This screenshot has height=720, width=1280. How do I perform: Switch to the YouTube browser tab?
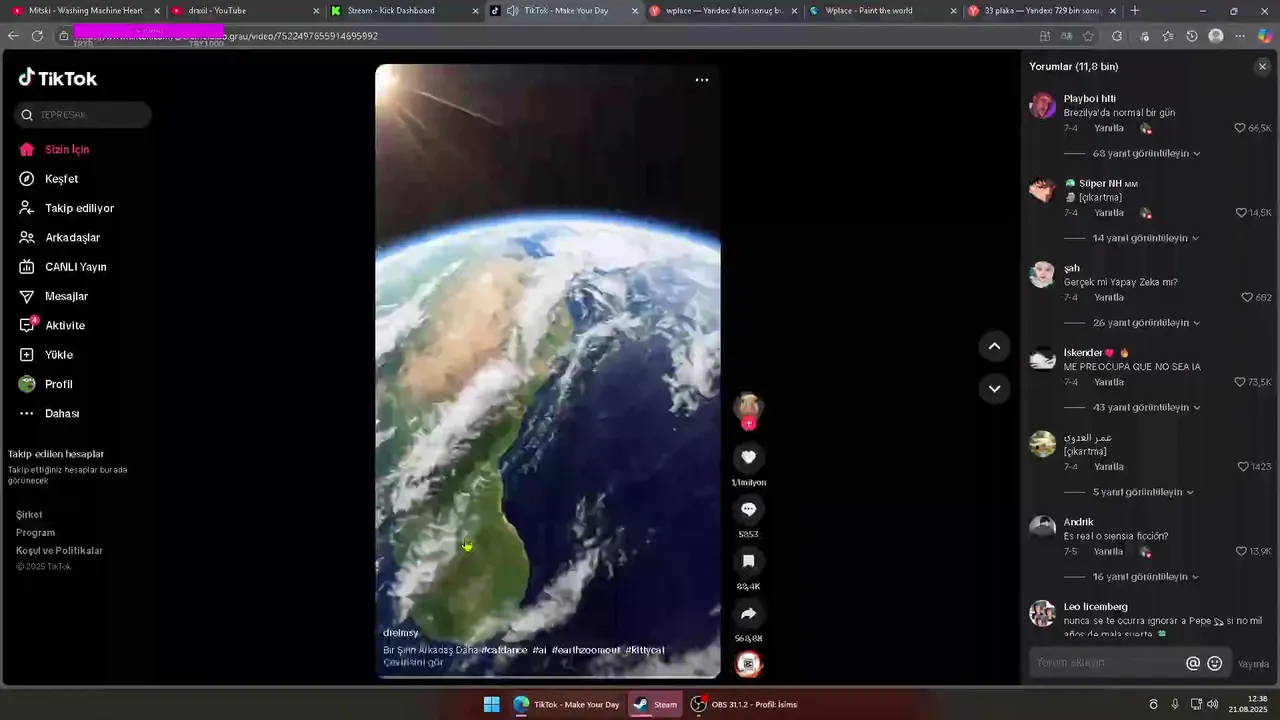pyautogui.click(x=245, y=11)
